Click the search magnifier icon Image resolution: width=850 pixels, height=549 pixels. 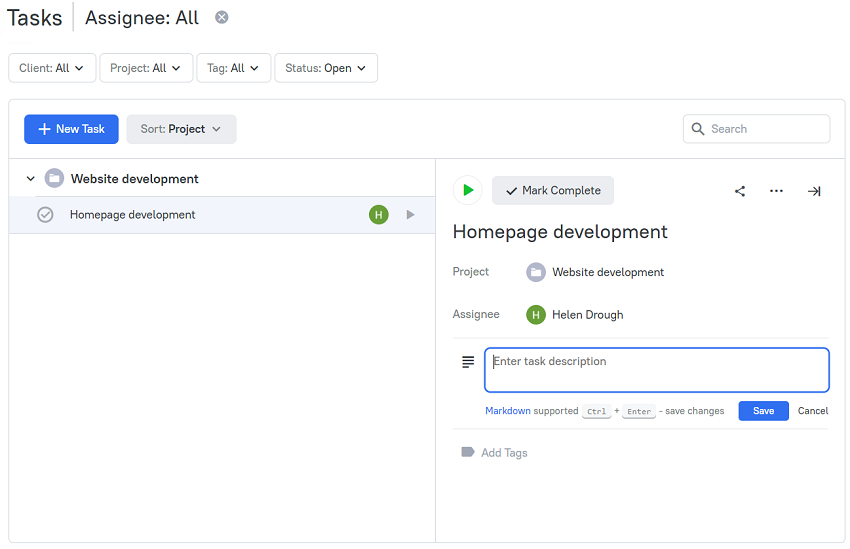pos(698,129)
